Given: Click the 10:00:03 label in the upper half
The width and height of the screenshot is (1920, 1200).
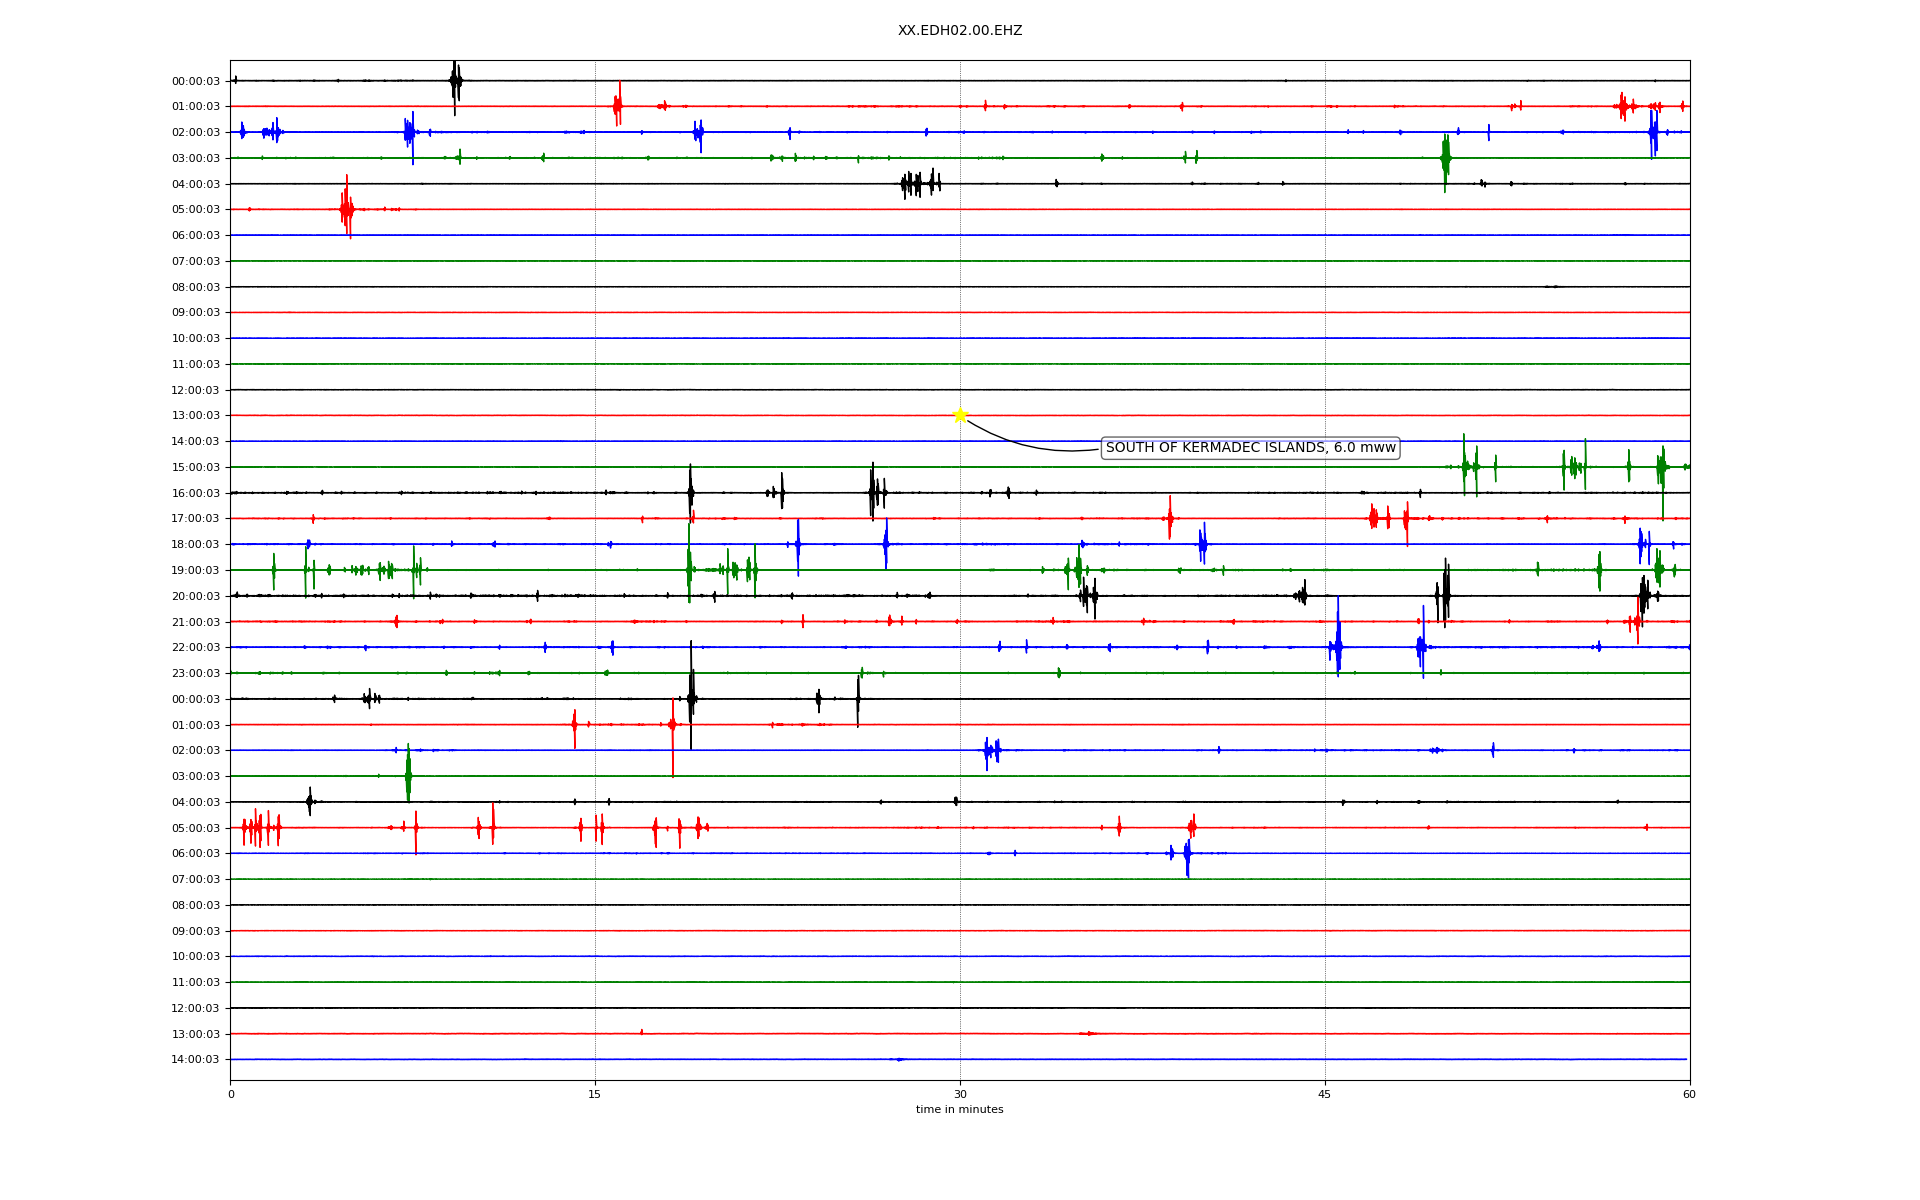Looking at the screenshot, I should coord(195,339).
